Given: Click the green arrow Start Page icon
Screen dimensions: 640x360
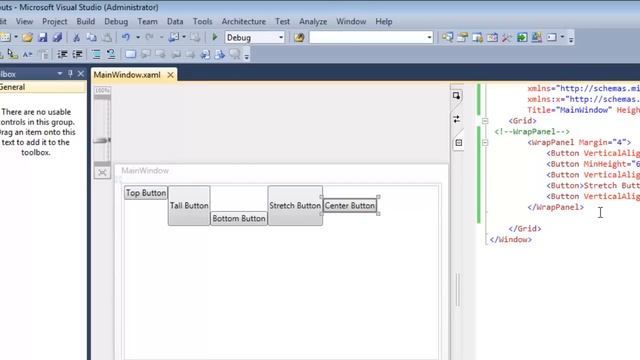Looking at the screenshot, I should 522,38.
